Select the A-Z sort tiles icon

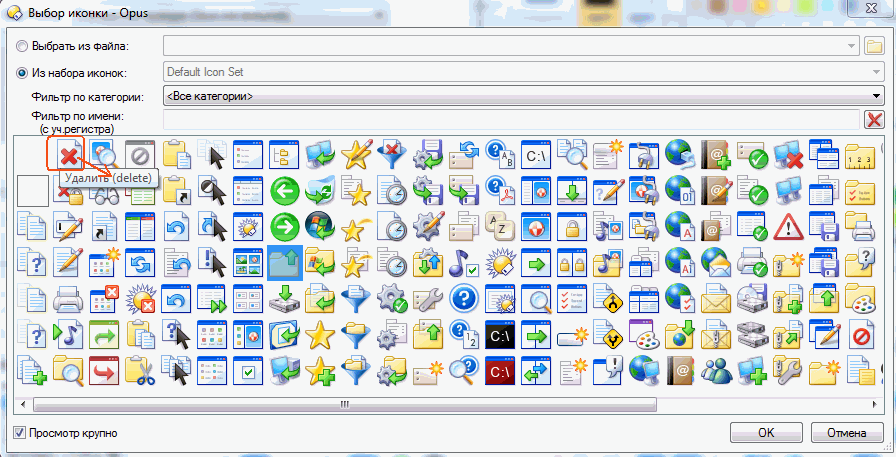coord(500,226)
